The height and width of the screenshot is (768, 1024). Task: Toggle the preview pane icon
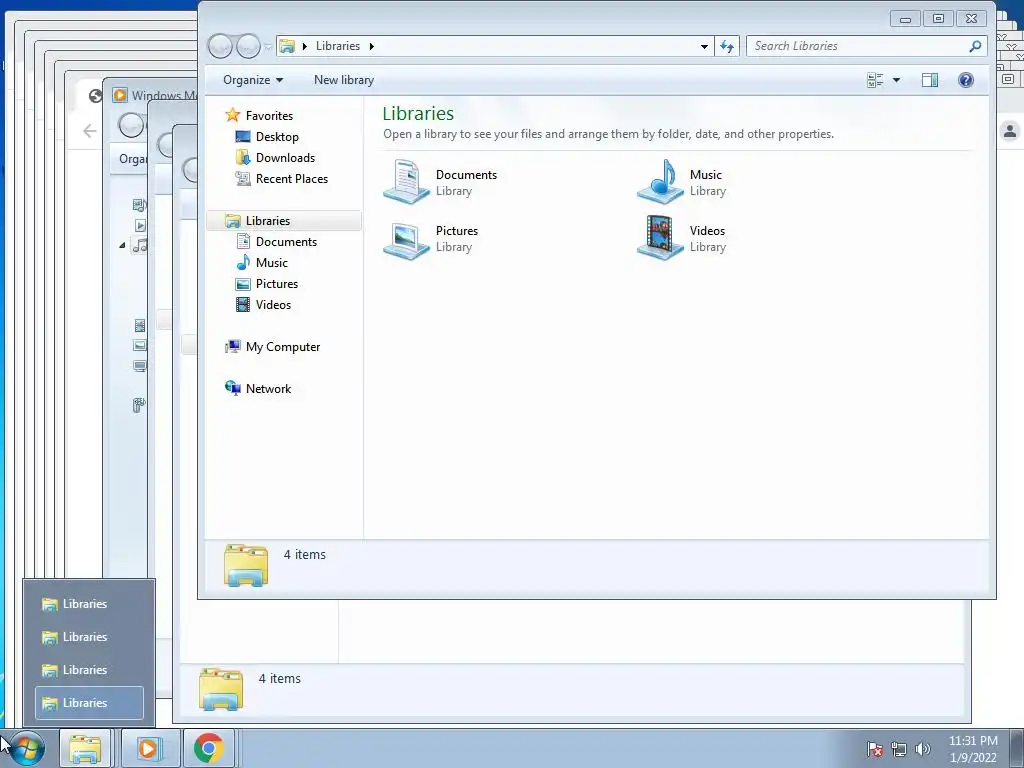point(930,80)
